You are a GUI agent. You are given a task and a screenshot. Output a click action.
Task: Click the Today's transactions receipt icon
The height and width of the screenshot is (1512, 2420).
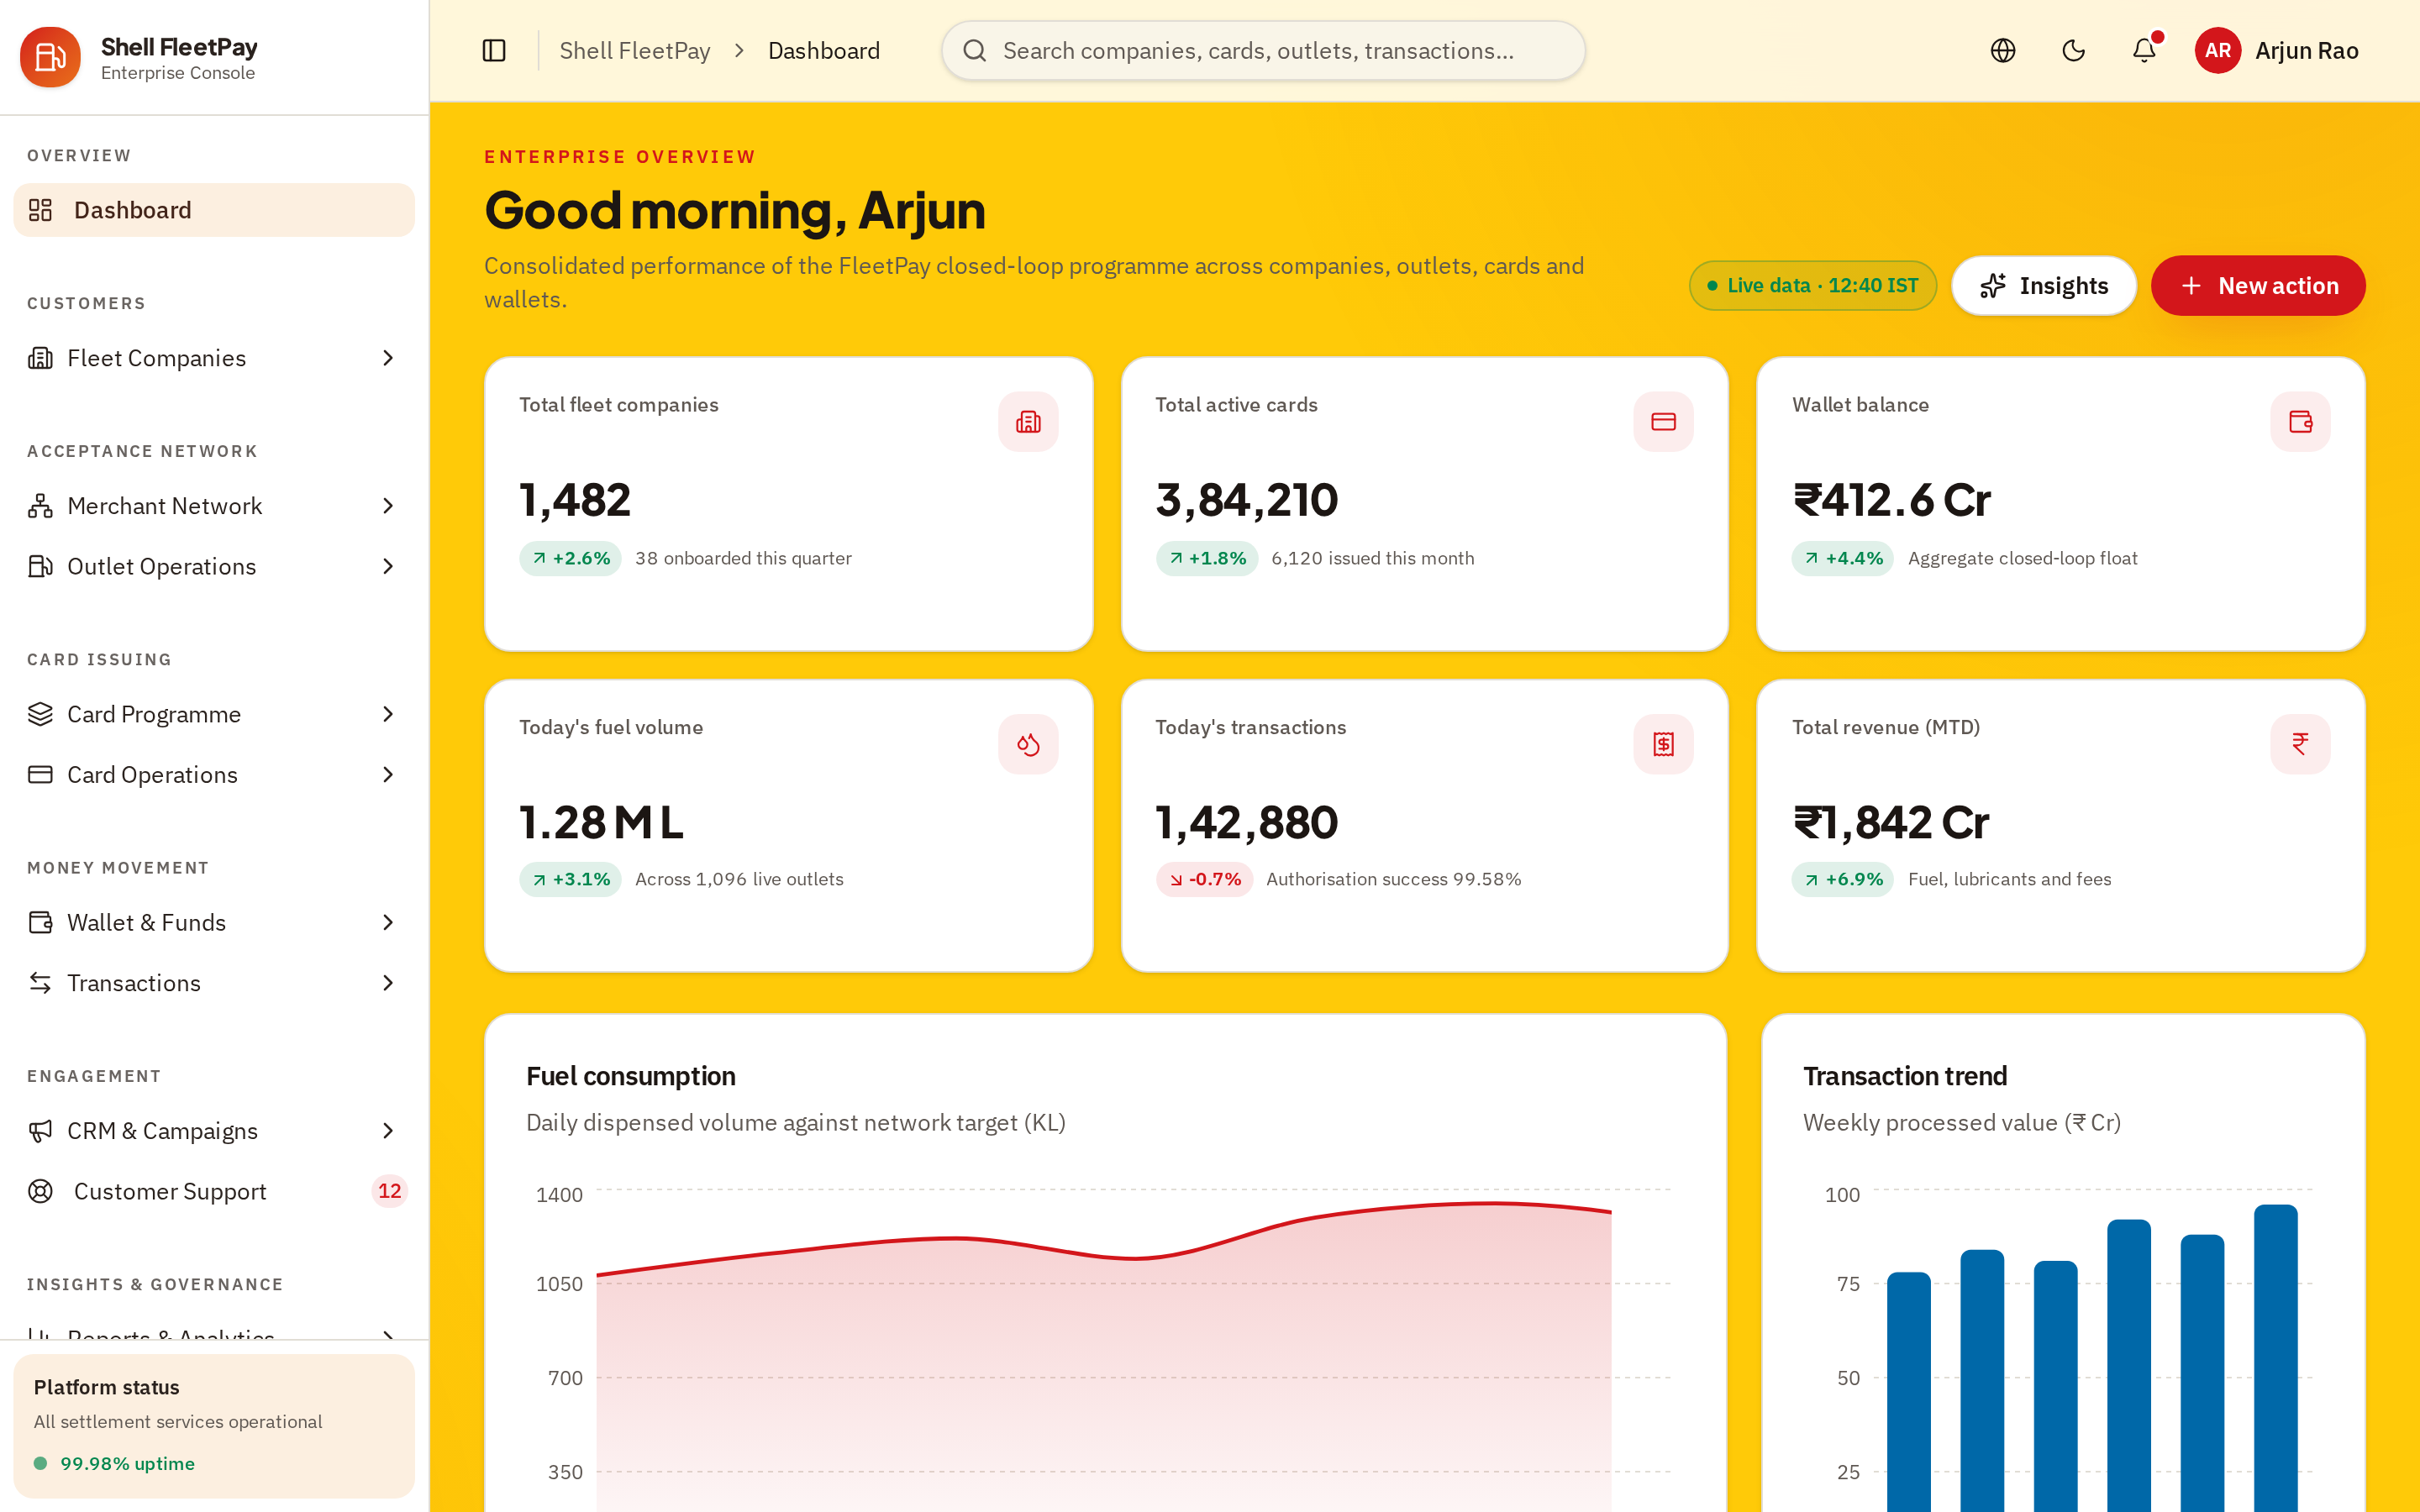1664,744
